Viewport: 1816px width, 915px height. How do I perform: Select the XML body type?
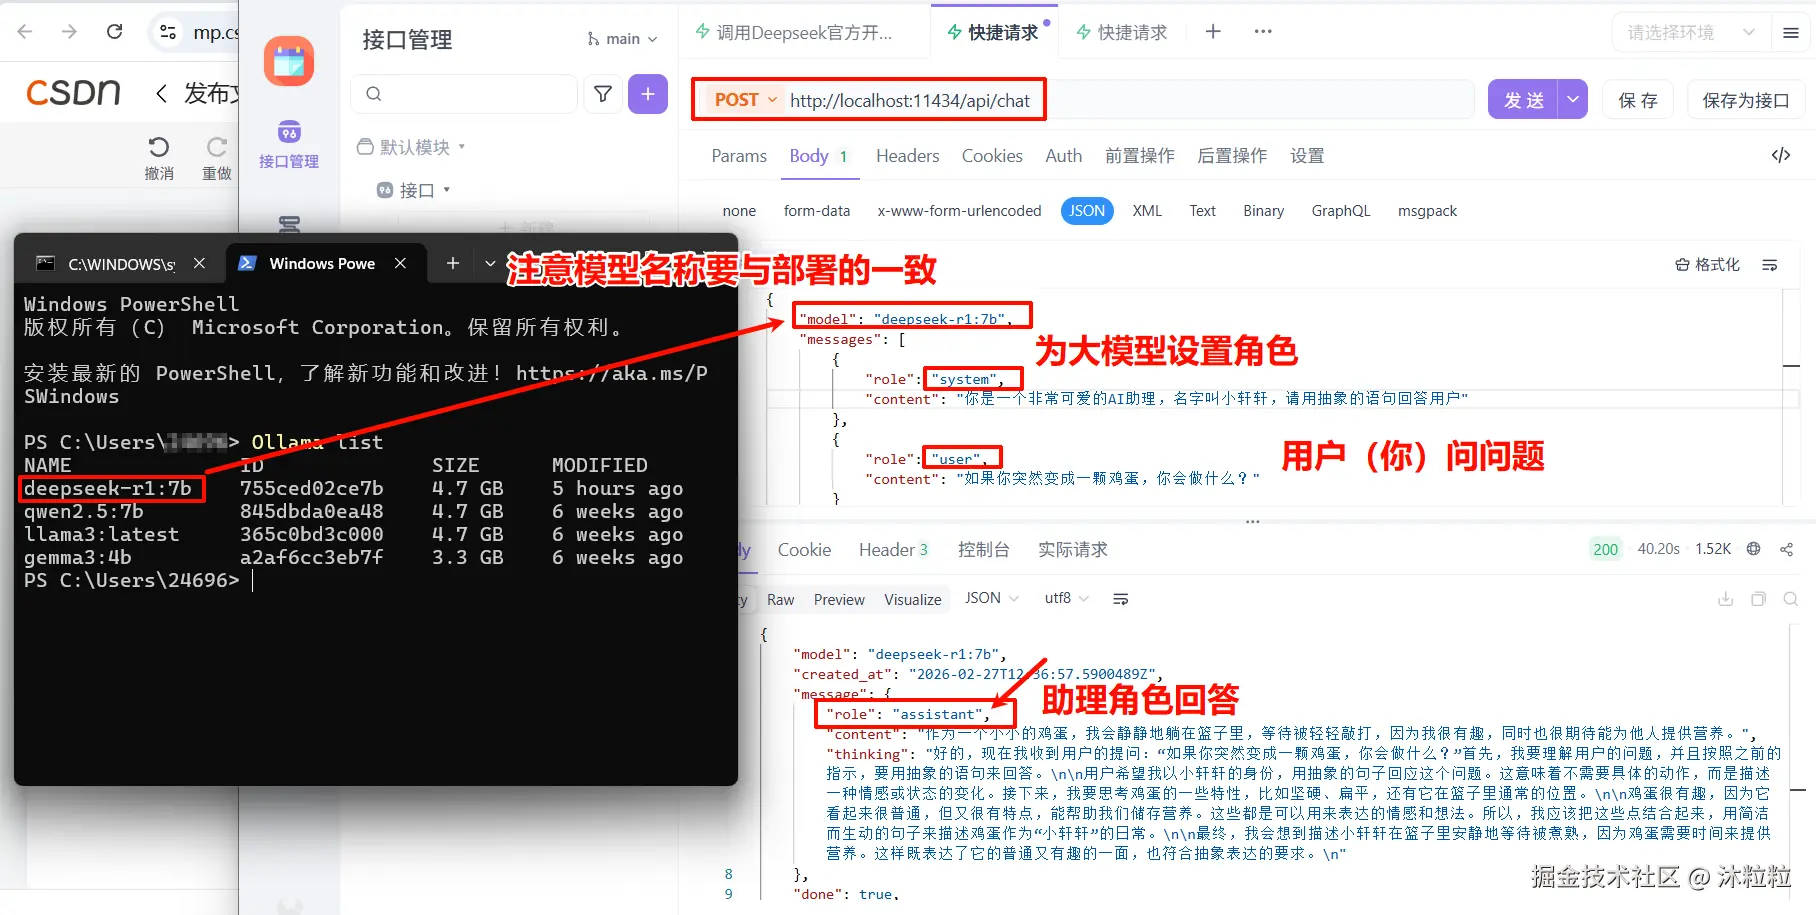tap(1147, 211)
